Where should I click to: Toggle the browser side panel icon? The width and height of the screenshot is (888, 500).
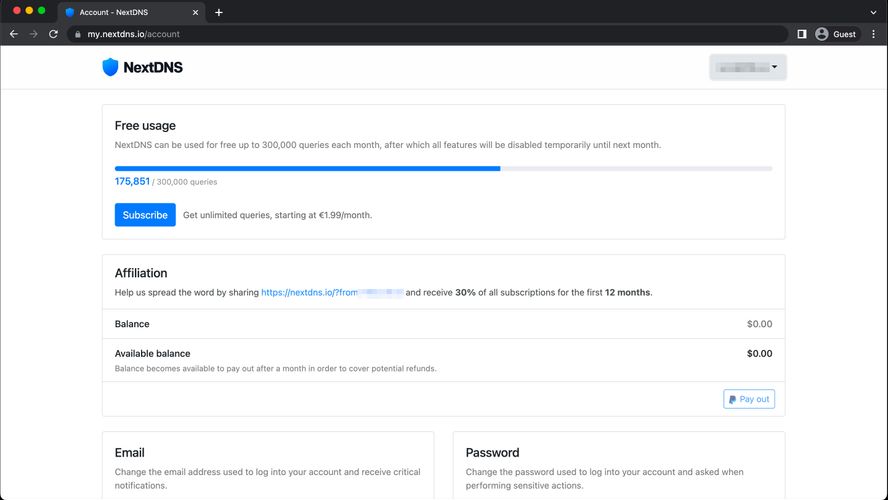tap(802, 34)
